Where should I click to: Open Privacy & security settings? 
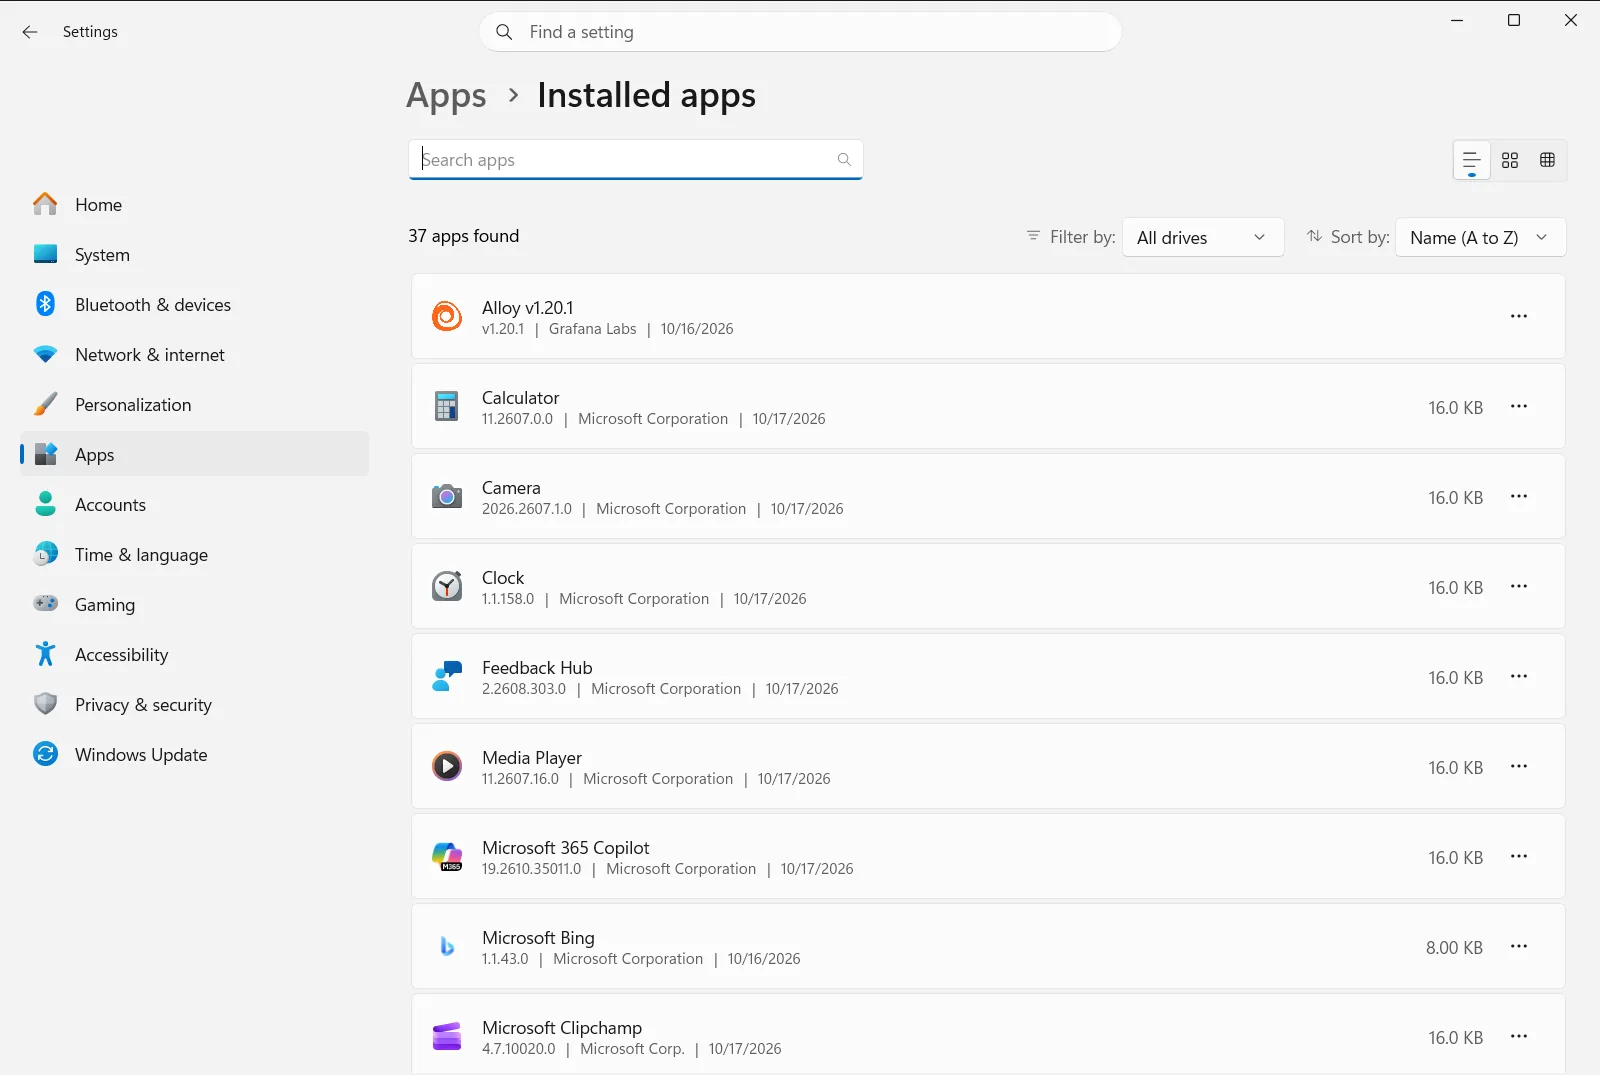point(195,705)
